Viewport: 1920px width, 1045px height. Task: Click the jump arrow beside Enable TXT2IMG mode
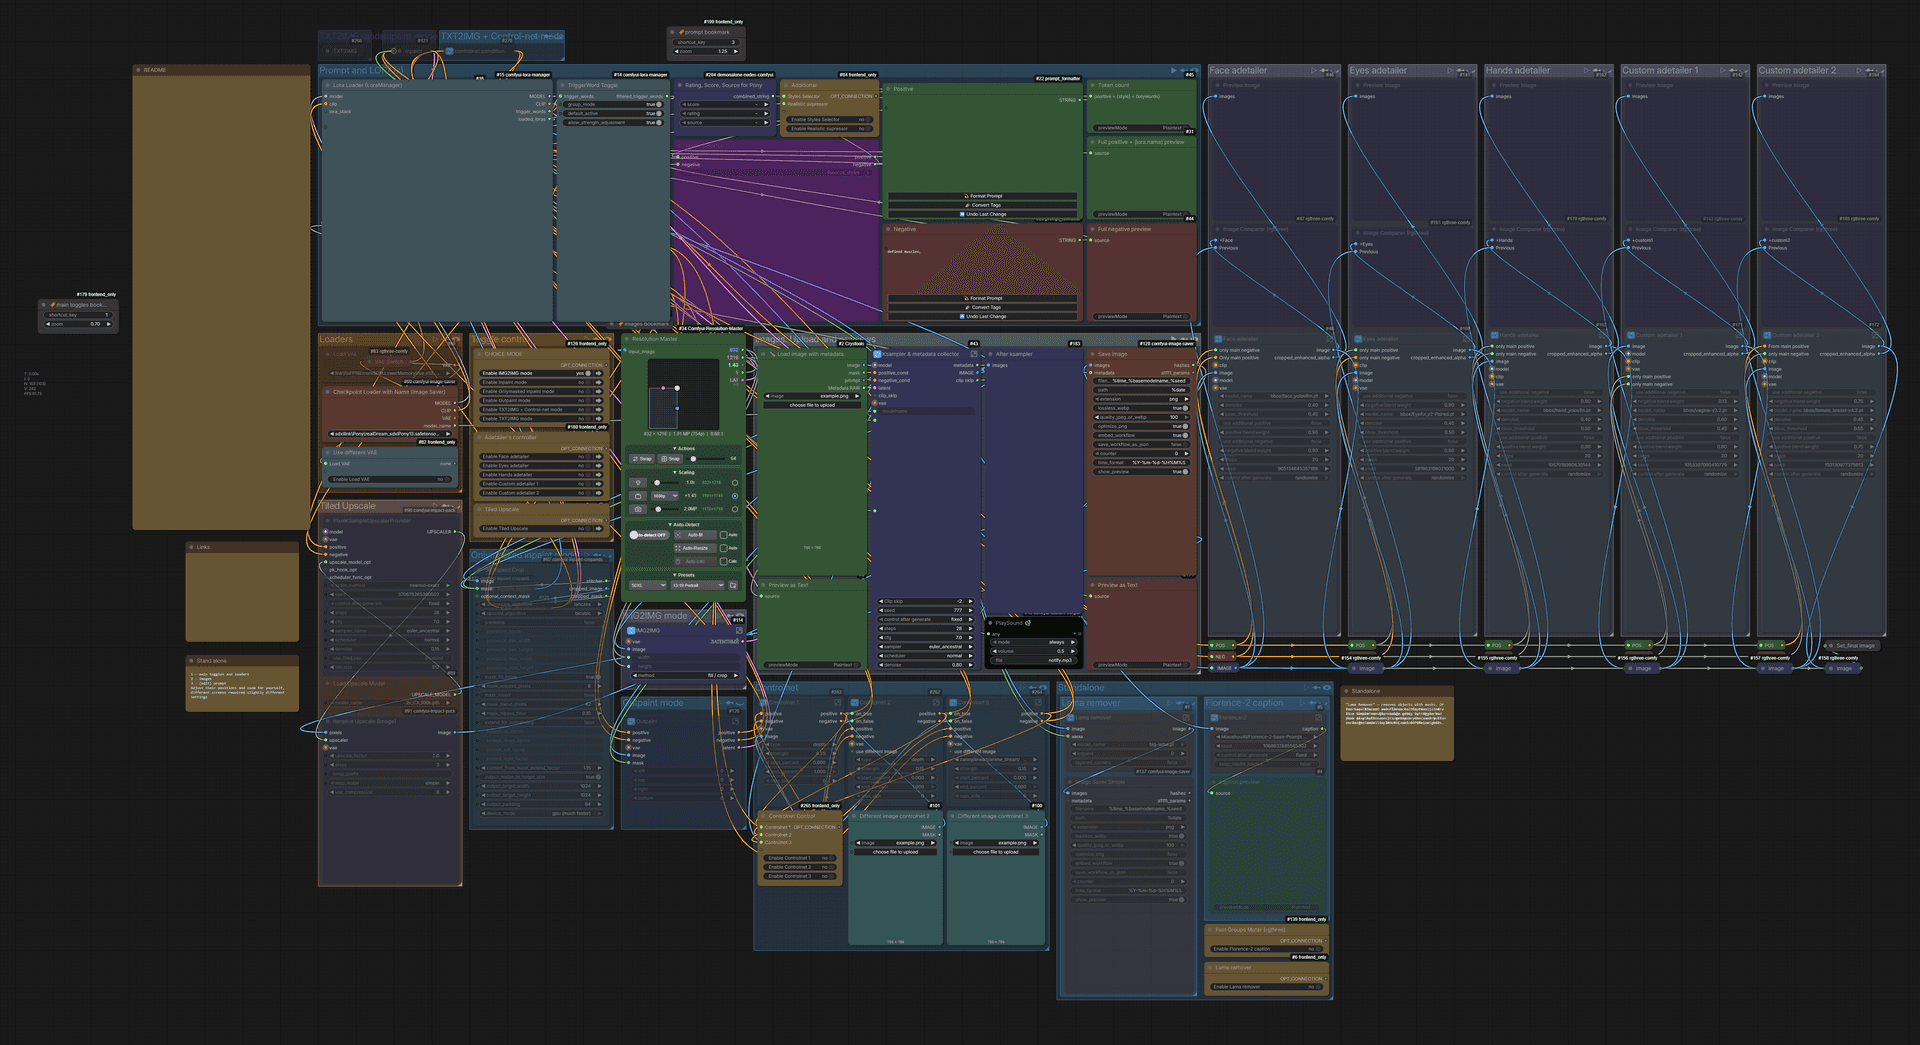click(598, 418)
